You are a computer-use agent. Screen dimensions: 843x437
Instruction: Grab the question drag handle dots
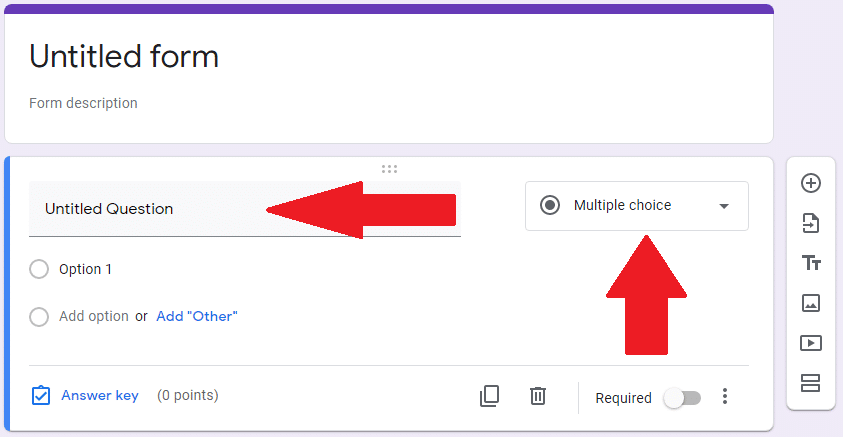pyautogui.click(x=390, y=168)
